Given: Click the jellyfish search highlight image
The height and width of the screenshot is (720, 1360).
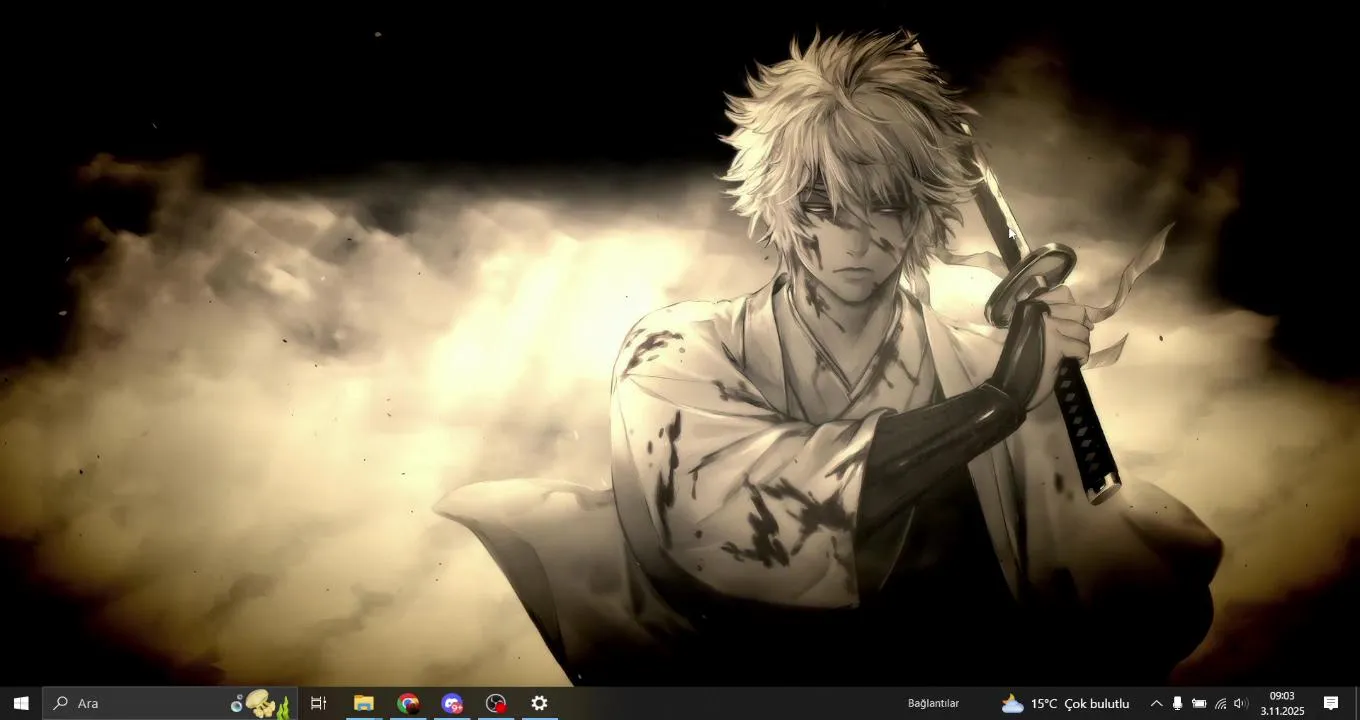Looking at the screenshot, I should pyautogui.click(x=260, y=704).
